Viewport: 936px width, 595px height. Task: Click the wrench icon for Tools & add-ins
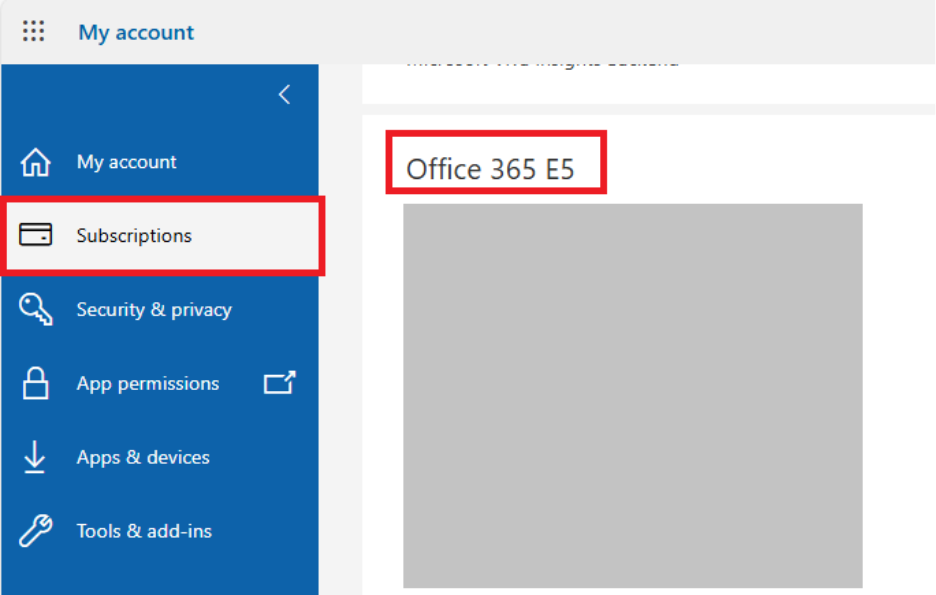(35, 531)
